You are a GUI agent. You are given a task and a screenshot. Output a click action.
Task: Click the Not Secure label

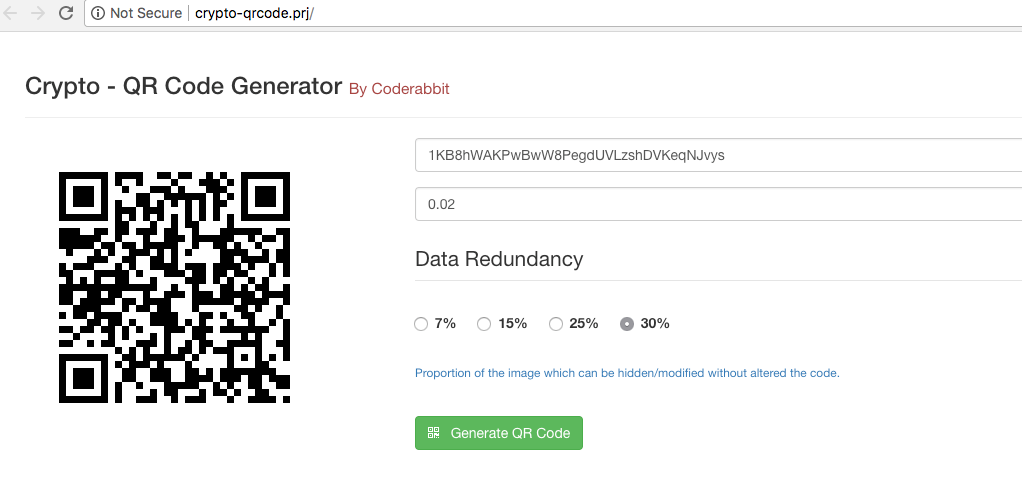(x=146, y=14)
